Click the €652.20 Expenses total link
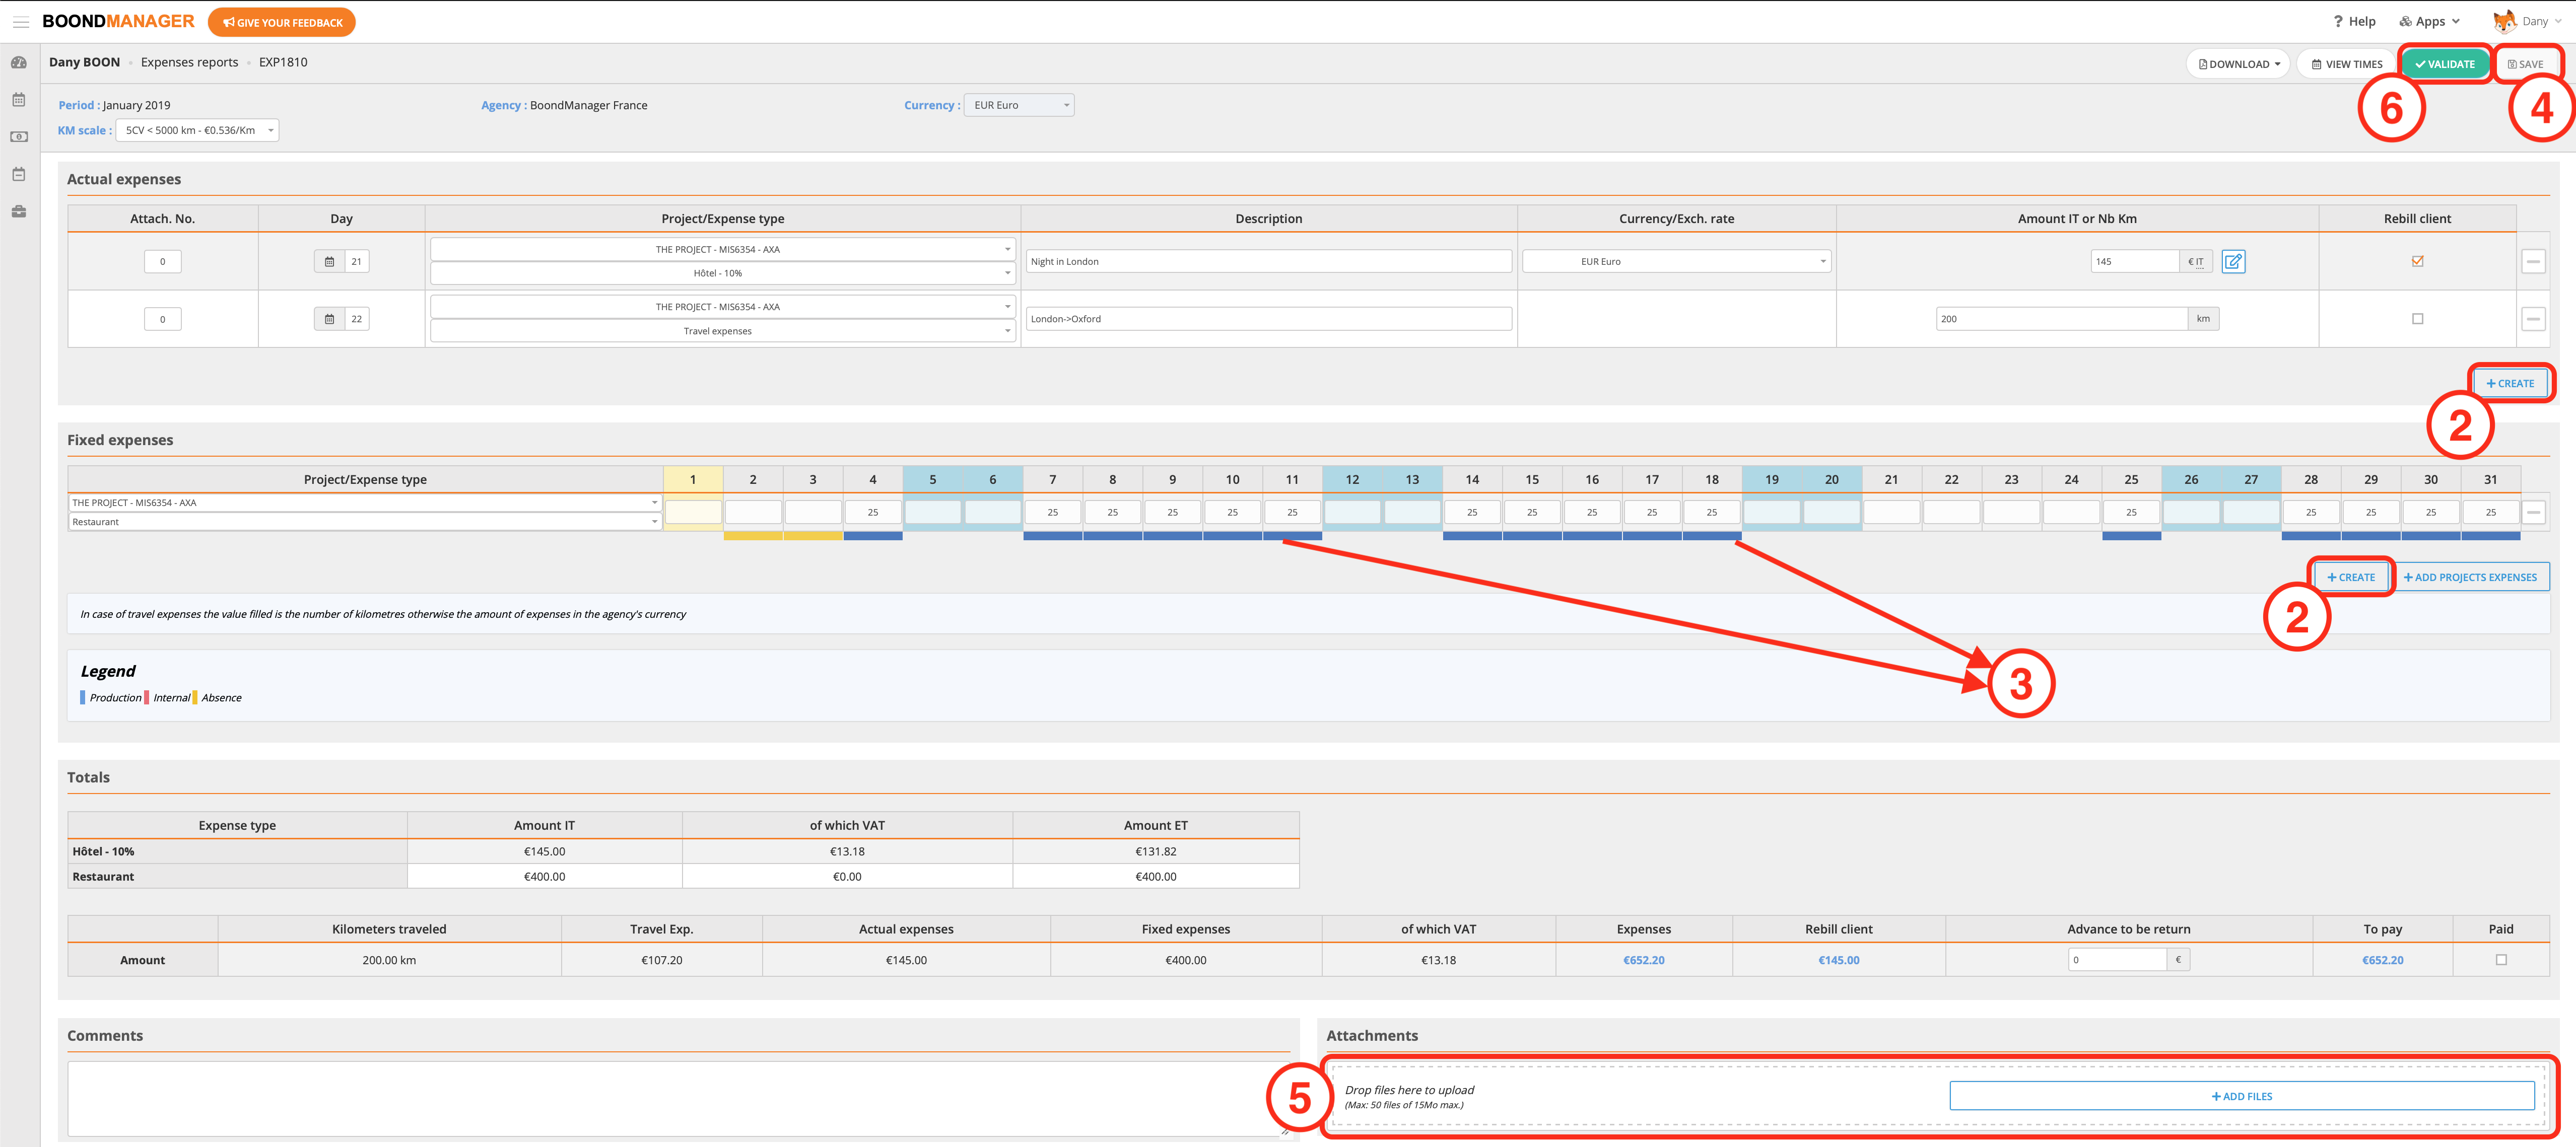Viewport: 2576px width, 1147px height. point(1643,960)
